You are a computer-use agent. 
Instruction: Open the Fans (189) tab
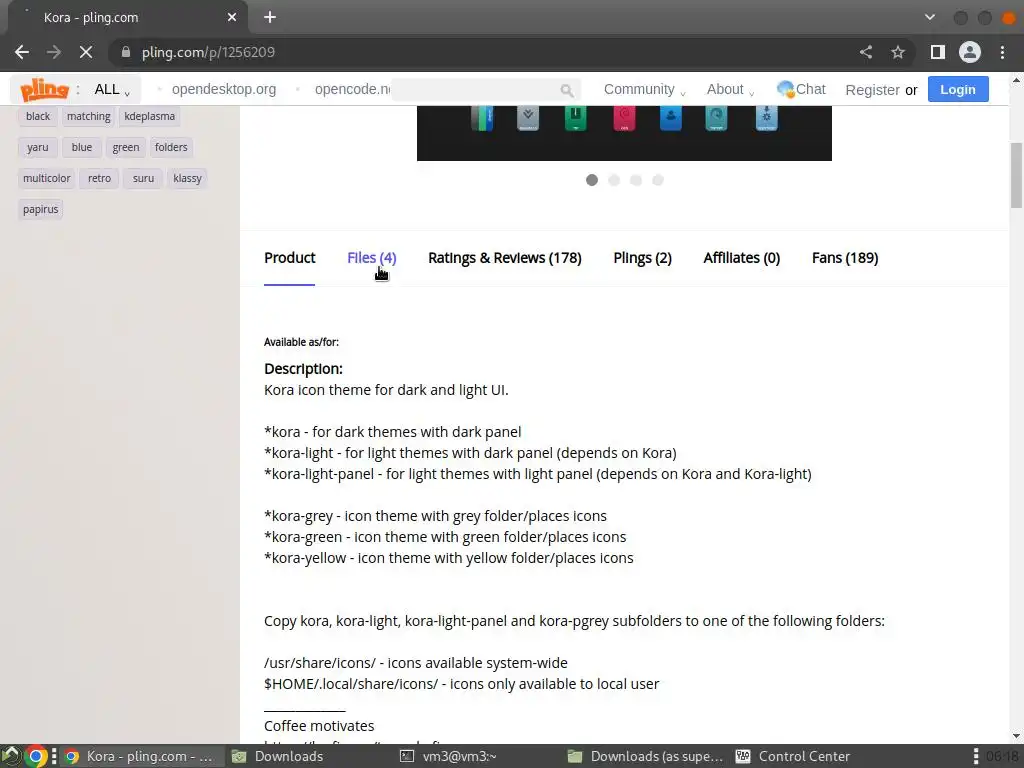point(845,258)
